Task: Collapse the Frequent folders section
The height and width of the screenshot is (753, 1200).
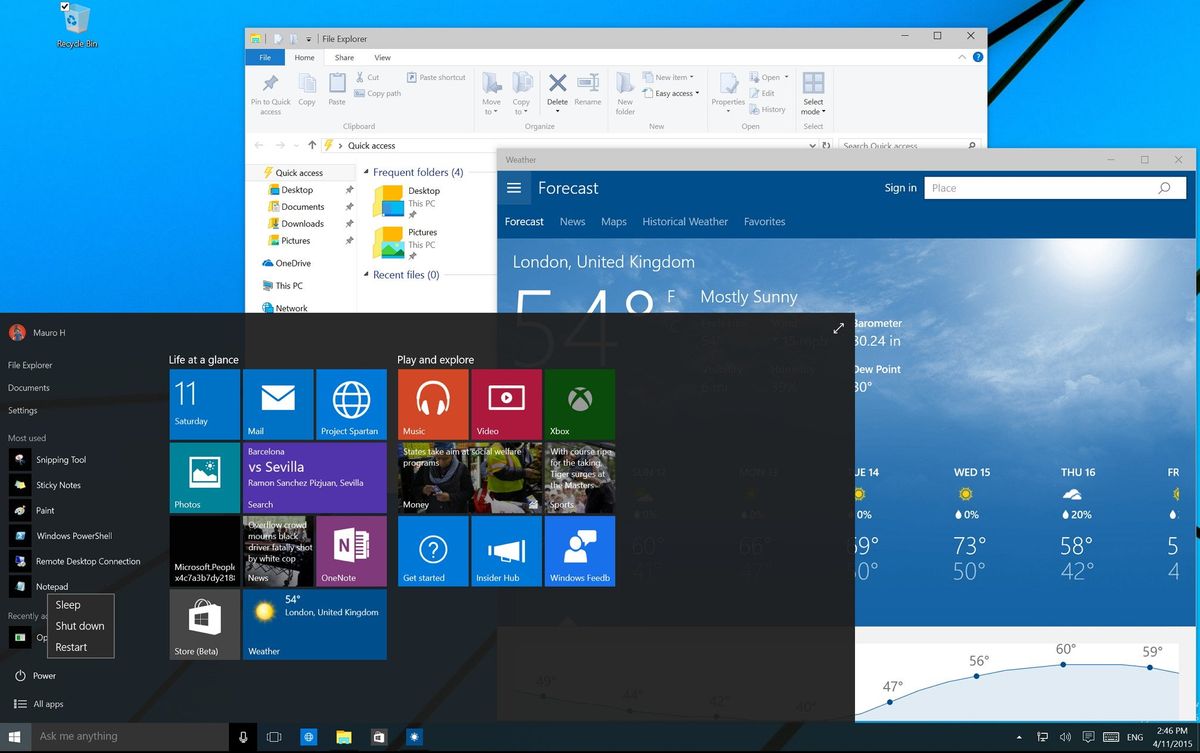Action: 367,172
